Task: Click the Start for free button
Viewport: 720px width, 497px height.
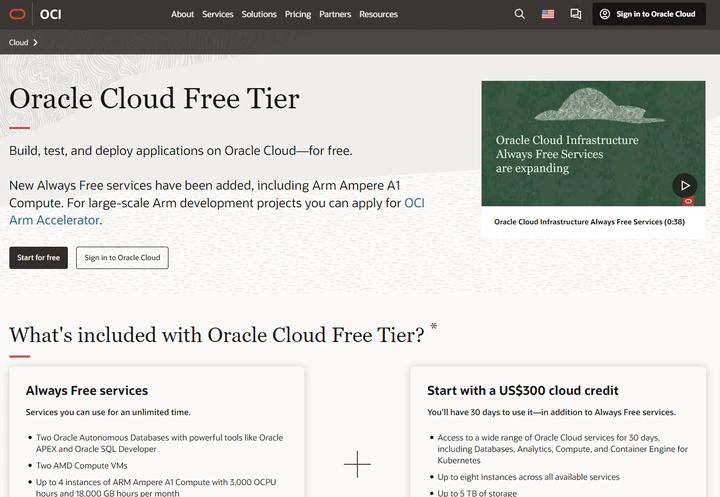Action: coord(39,258)
